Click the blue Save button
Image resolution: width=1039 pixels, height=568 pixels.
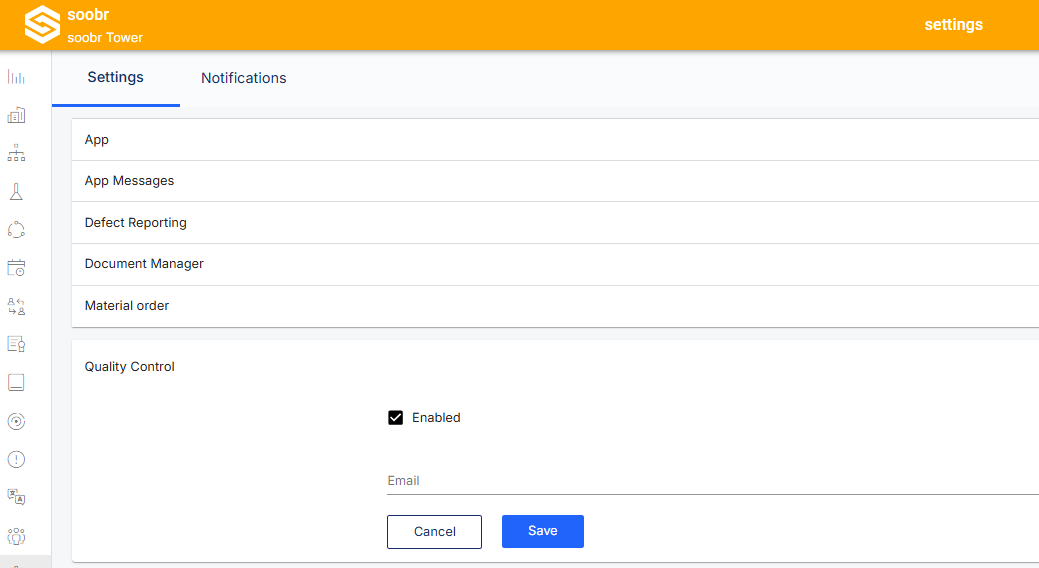(x=543, y=532)
